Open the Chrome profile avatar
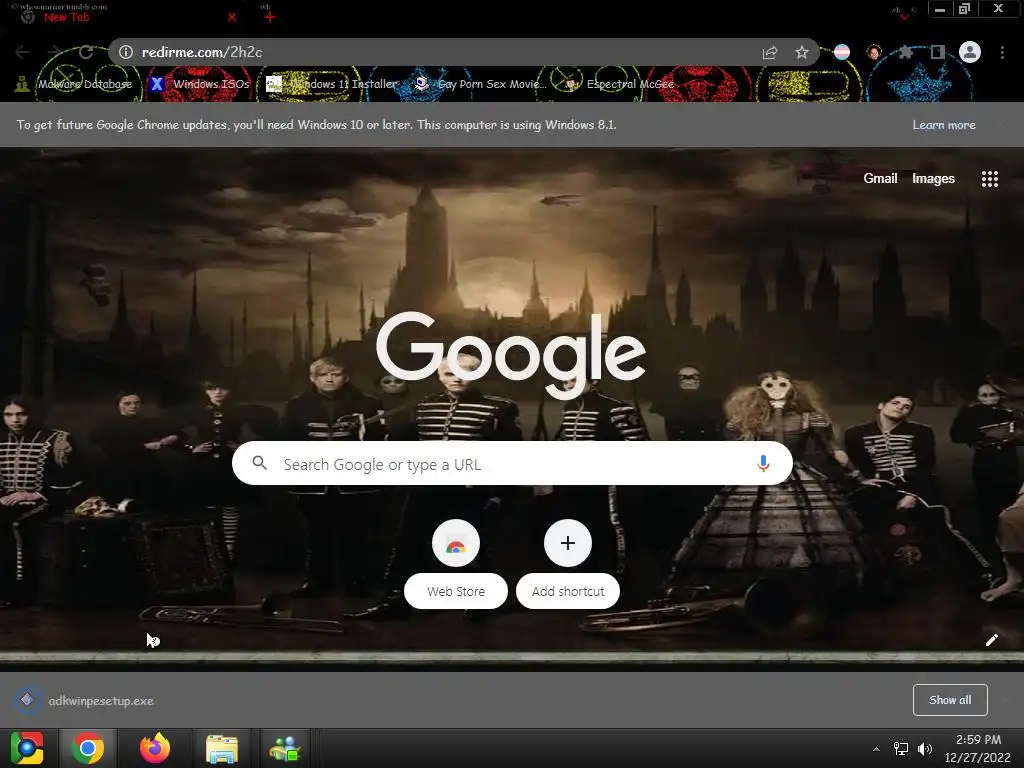 click(x=970, y=52)
